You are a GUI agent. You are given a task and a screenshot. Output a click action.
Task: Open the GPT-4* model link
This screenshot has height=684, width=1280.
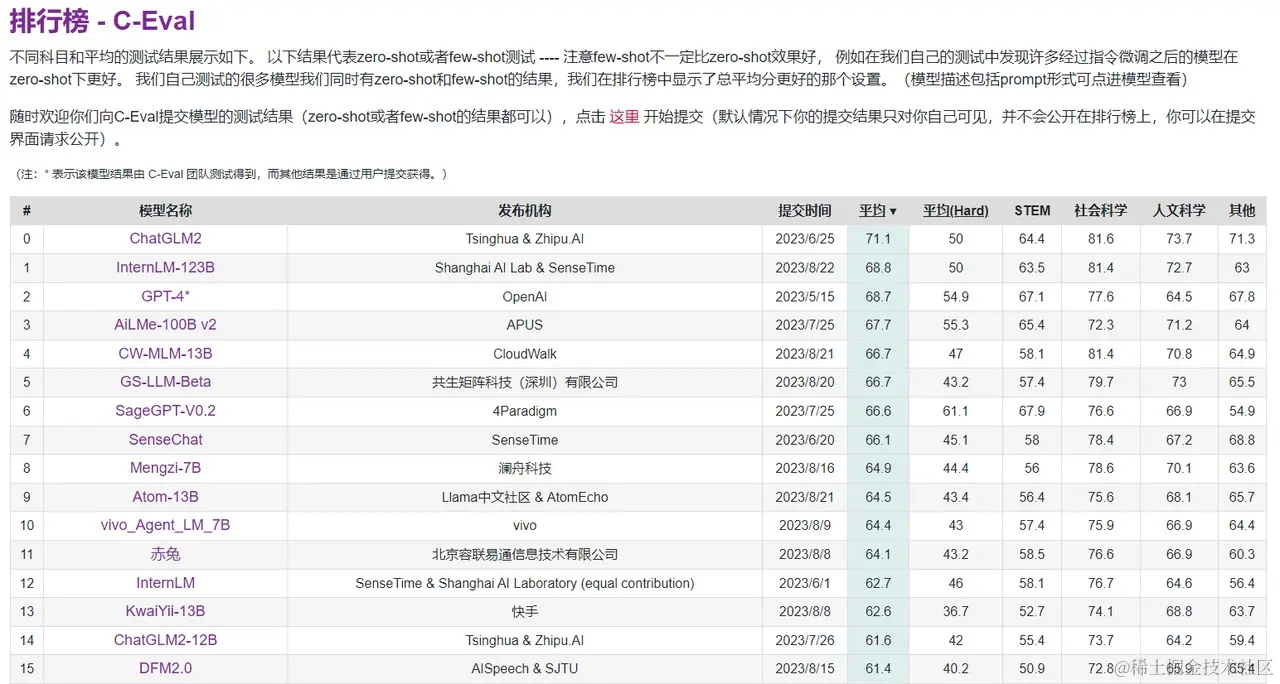click(165, 296)
